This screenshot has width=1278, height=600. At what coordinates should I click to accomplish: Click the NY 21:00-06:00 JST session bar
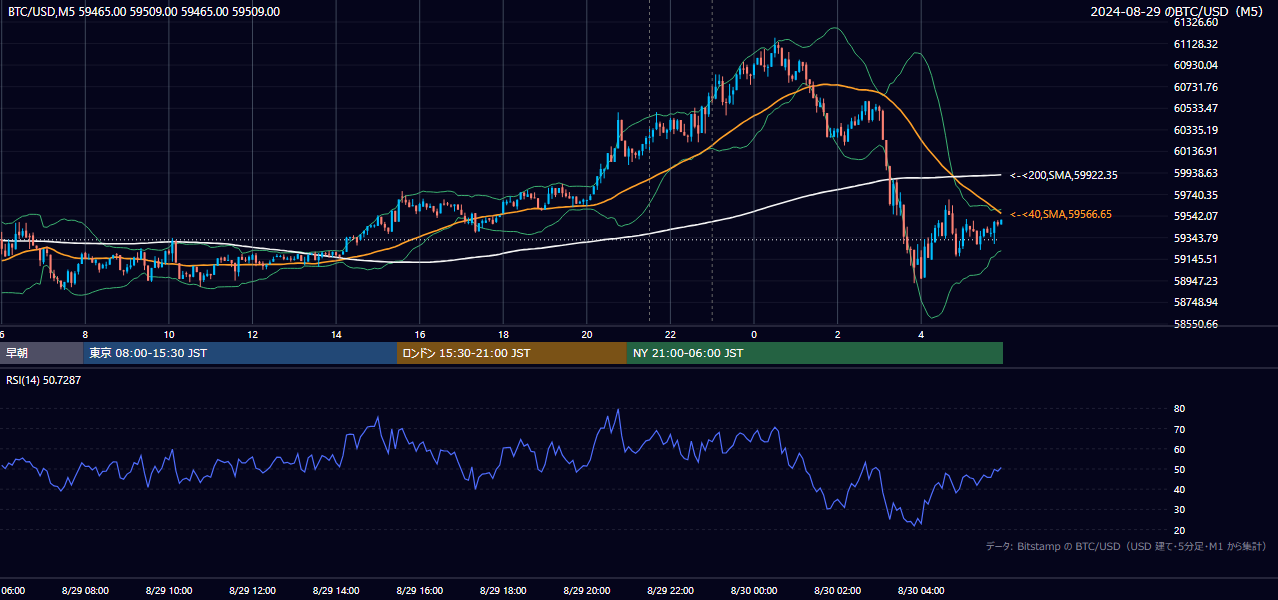pos(815,353)
